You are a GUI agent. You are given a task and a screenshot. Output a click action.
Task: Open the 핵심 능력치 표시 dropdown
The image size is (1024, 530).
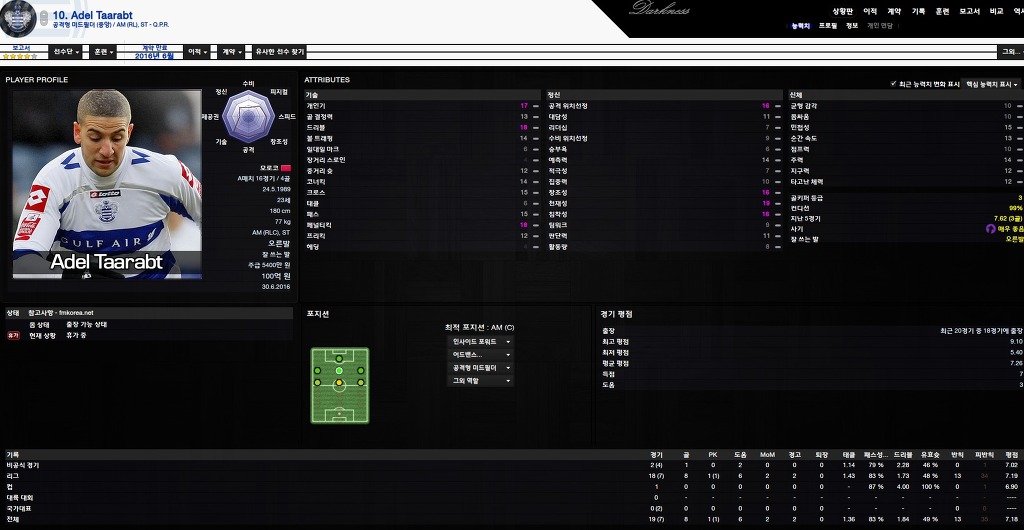[991, 84]
